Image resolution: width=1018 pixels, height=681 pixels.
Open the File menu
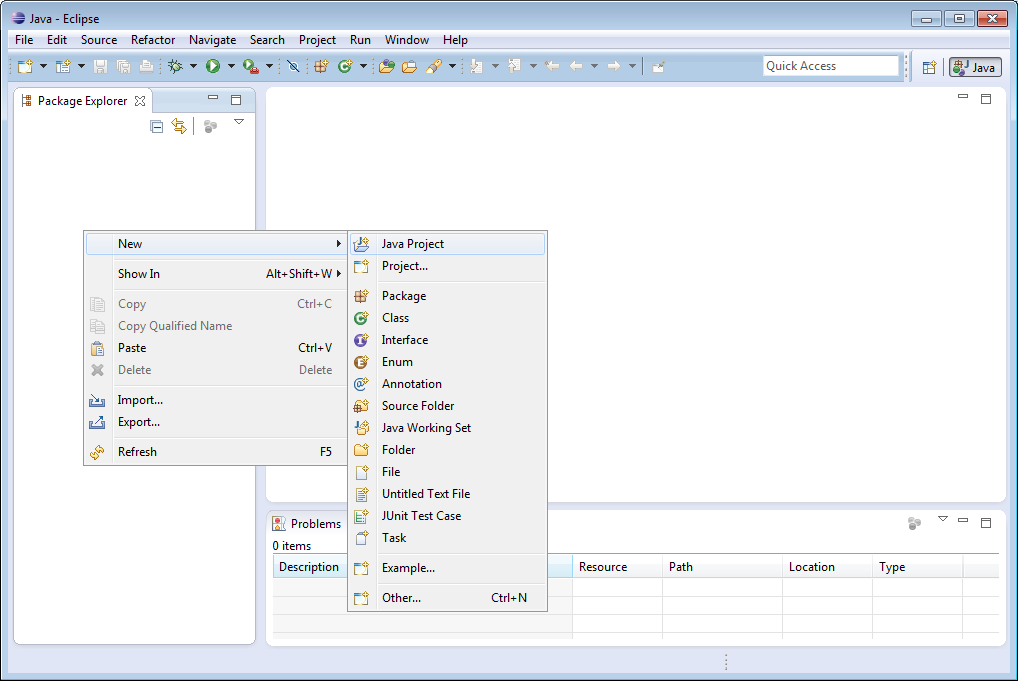coord(24,40)
